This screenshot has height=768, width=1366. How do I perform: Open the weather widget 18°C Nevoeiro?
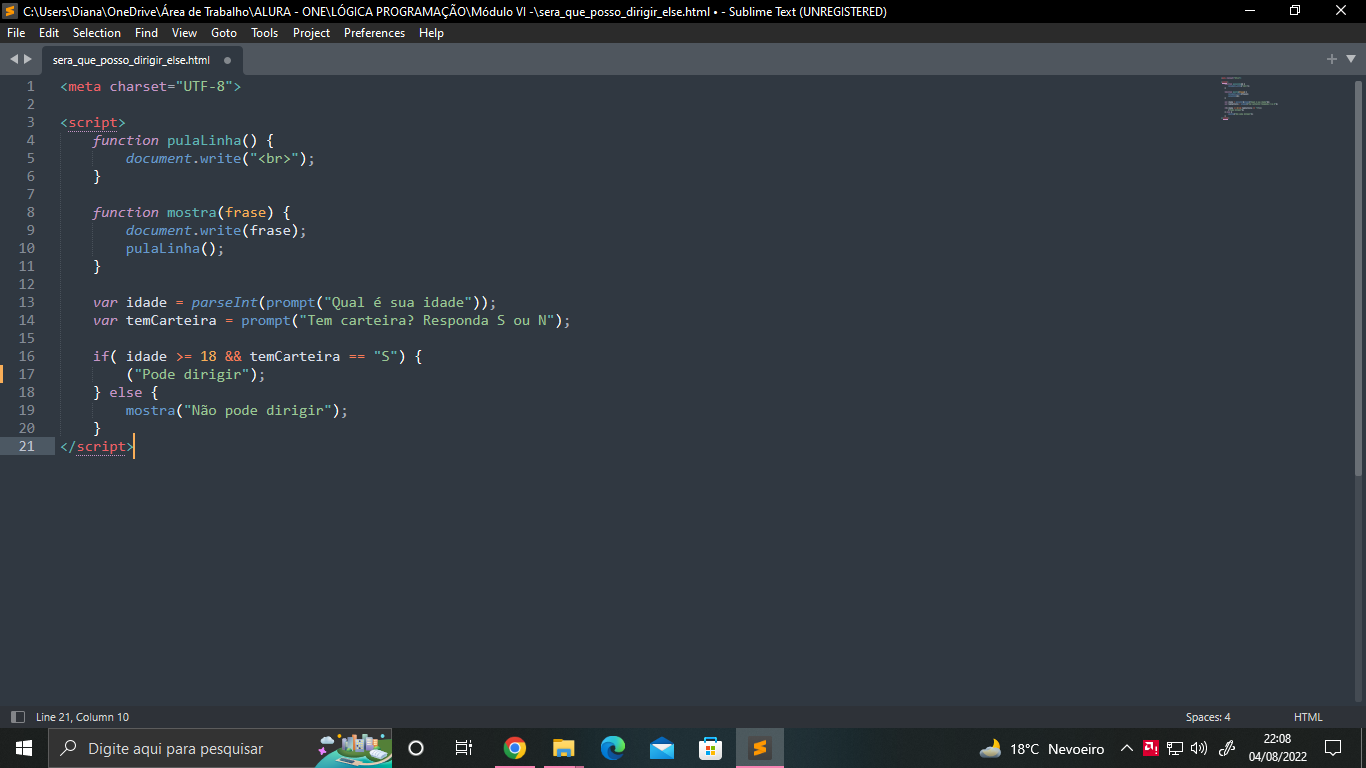(x=1041, y=748)
